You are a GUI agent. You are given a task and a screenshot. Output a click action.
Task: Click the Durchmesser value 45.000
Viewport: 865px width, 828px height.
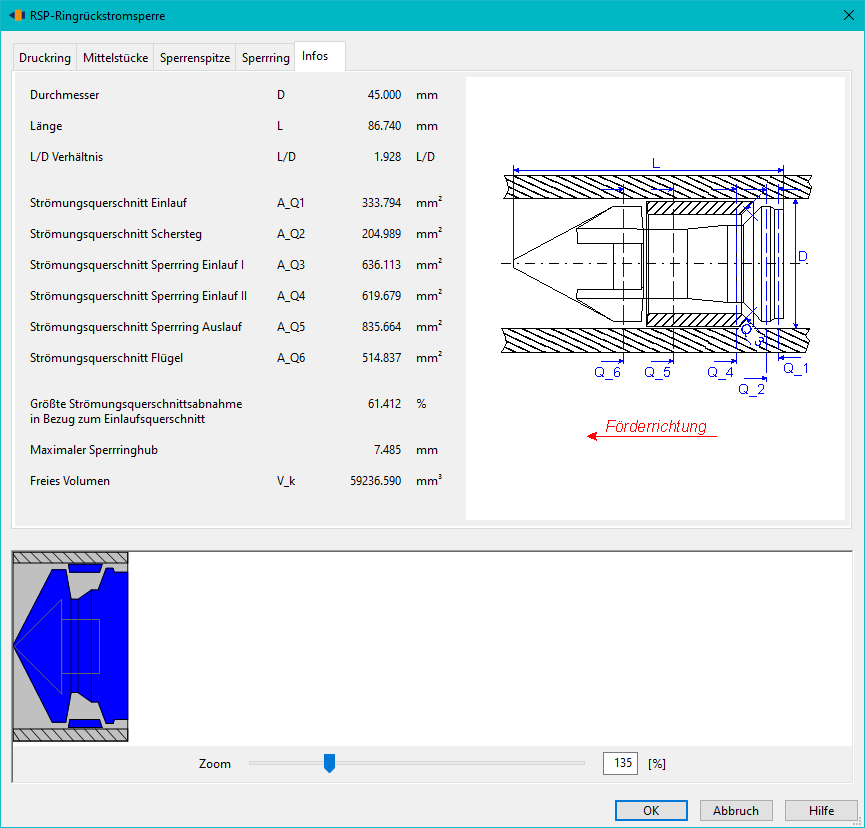coord(384,95)
